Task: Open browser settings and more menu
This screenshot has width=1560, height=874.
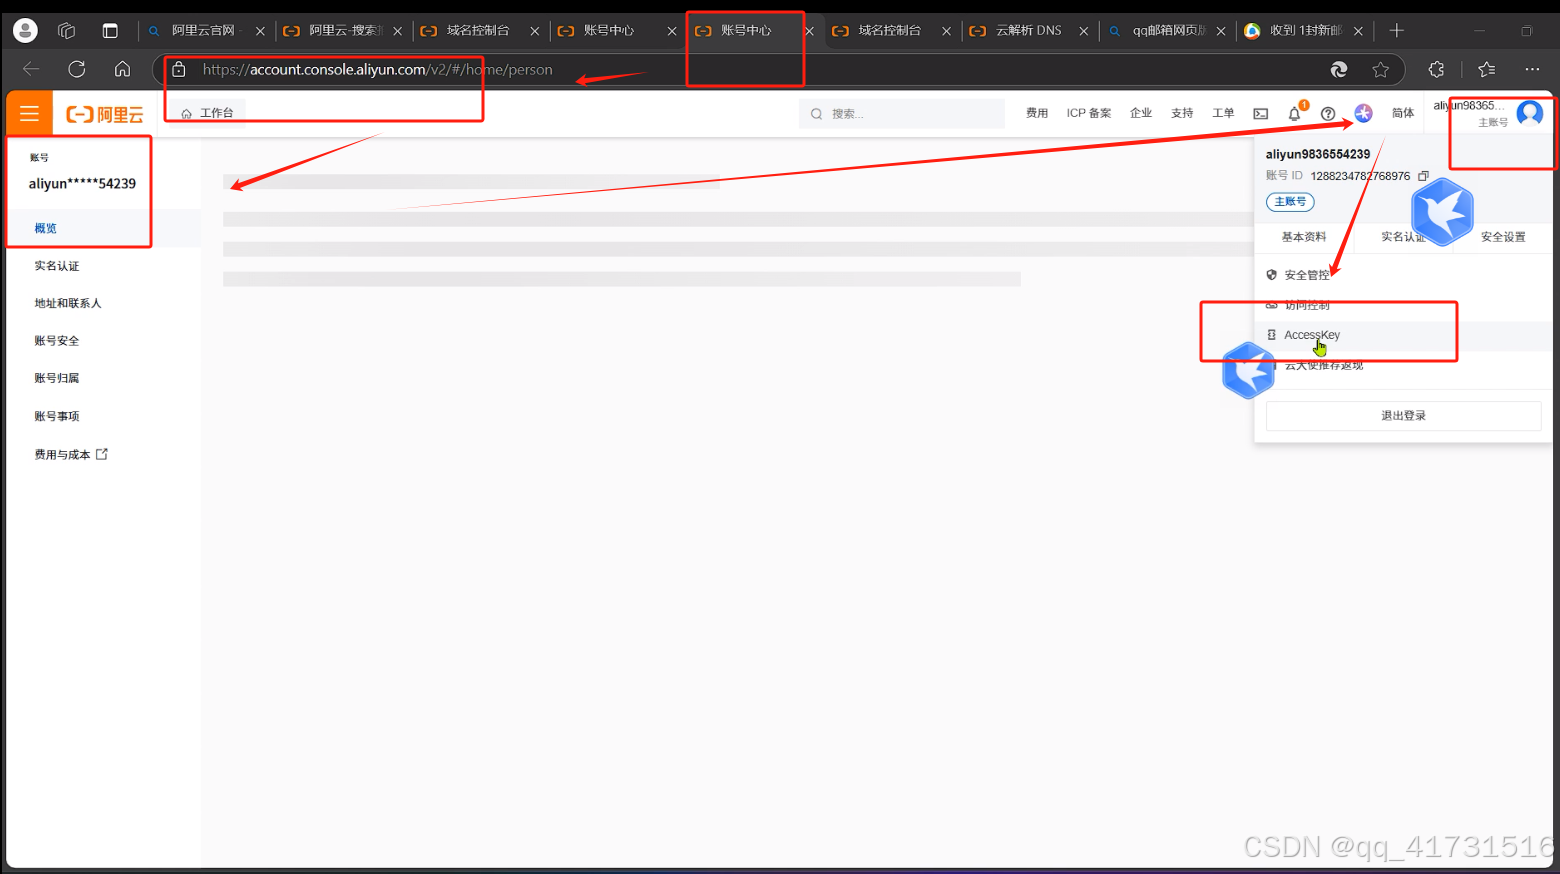Action: click(1532, 69)
